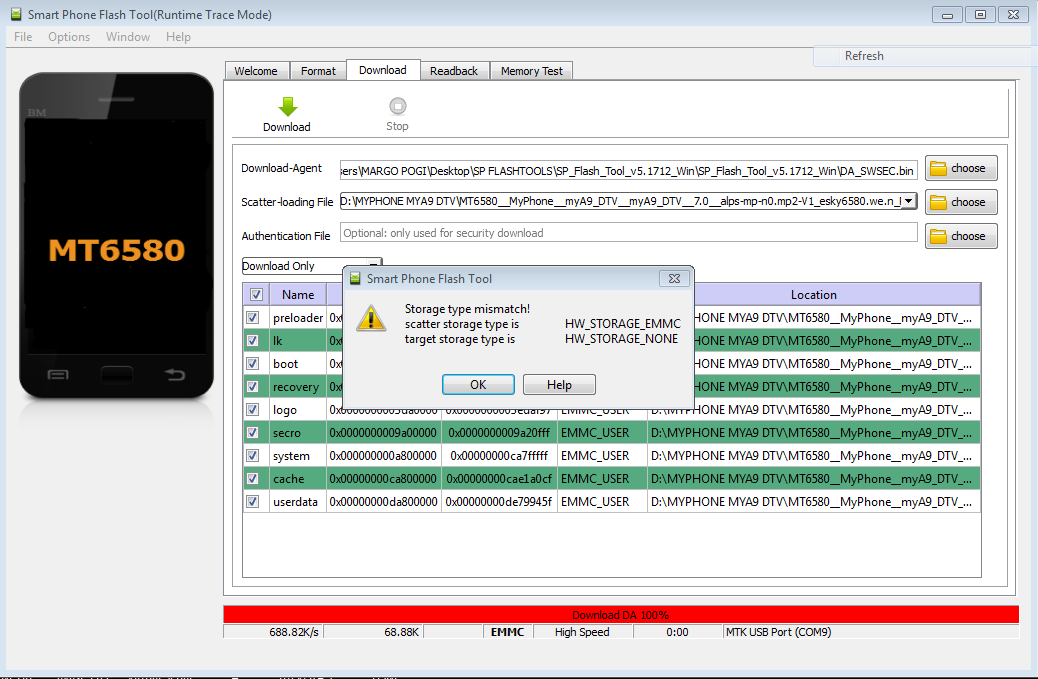Click the EMMC status bar entry
This screenshot has width=1038, height=679.
pyautogui.click(x=508, y=632)
